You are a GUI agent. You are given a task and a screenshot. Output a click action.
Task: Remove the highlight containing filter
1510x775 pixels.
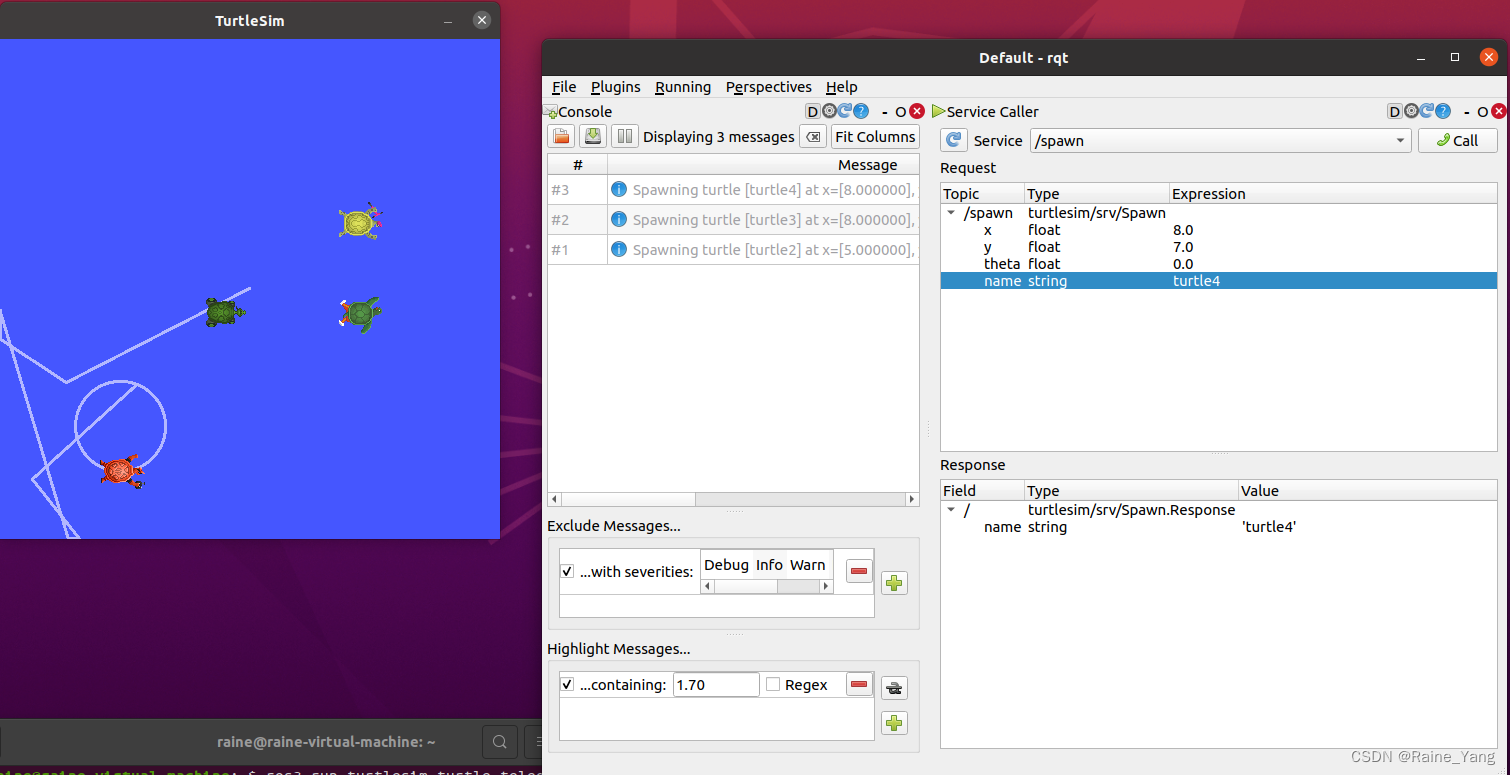pos(858,685)
